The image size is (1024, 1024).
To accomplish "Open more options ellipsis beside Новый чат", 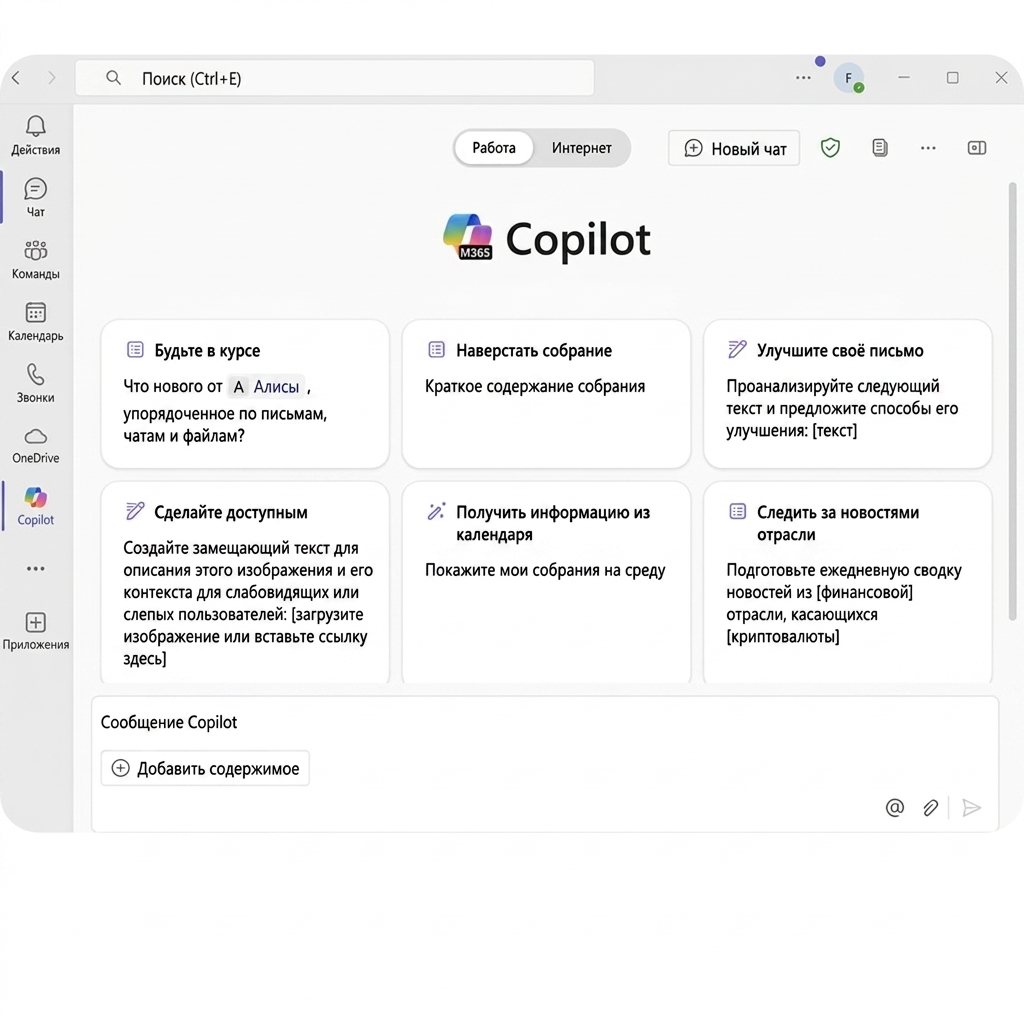I will click(928, 148).
